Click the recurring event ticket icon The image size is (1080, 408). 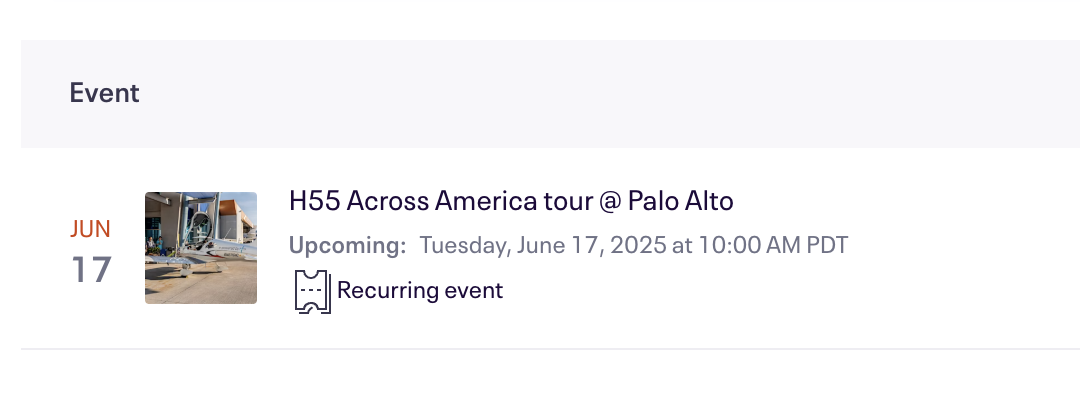tap(313, 292)
